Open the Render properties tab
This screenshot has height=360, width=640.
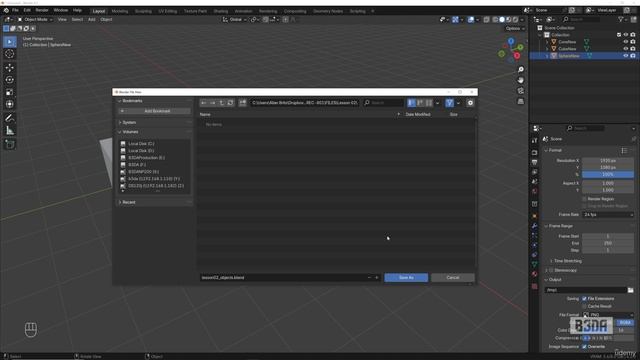pyautogui.click(x=534, y=153)
